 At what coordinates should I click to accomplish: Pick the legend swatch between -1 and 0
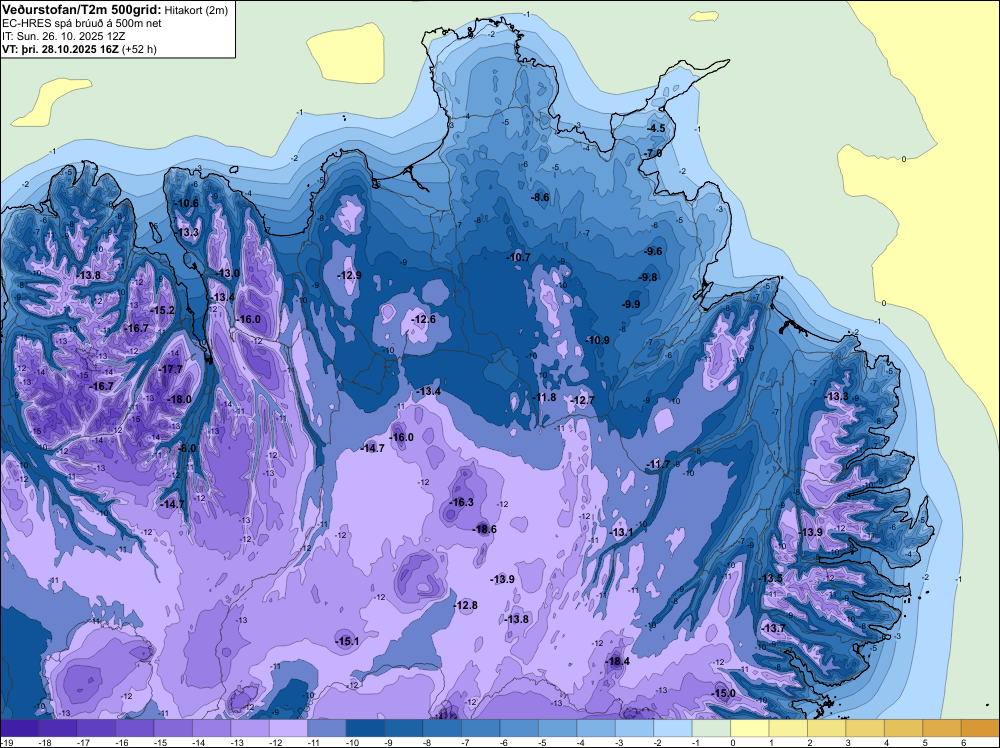pos(711,728)
